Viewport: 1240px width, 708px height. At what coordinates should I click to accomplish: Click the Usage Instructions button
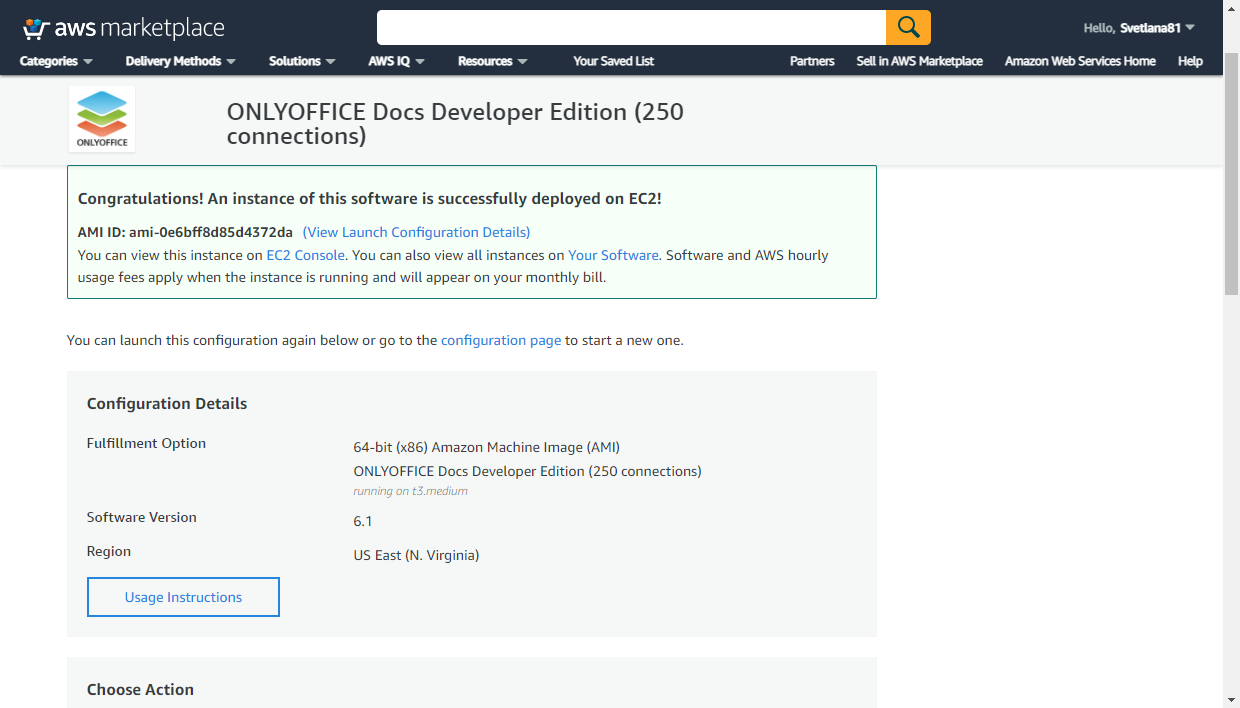pyautogui.click(x=183, y=597)
